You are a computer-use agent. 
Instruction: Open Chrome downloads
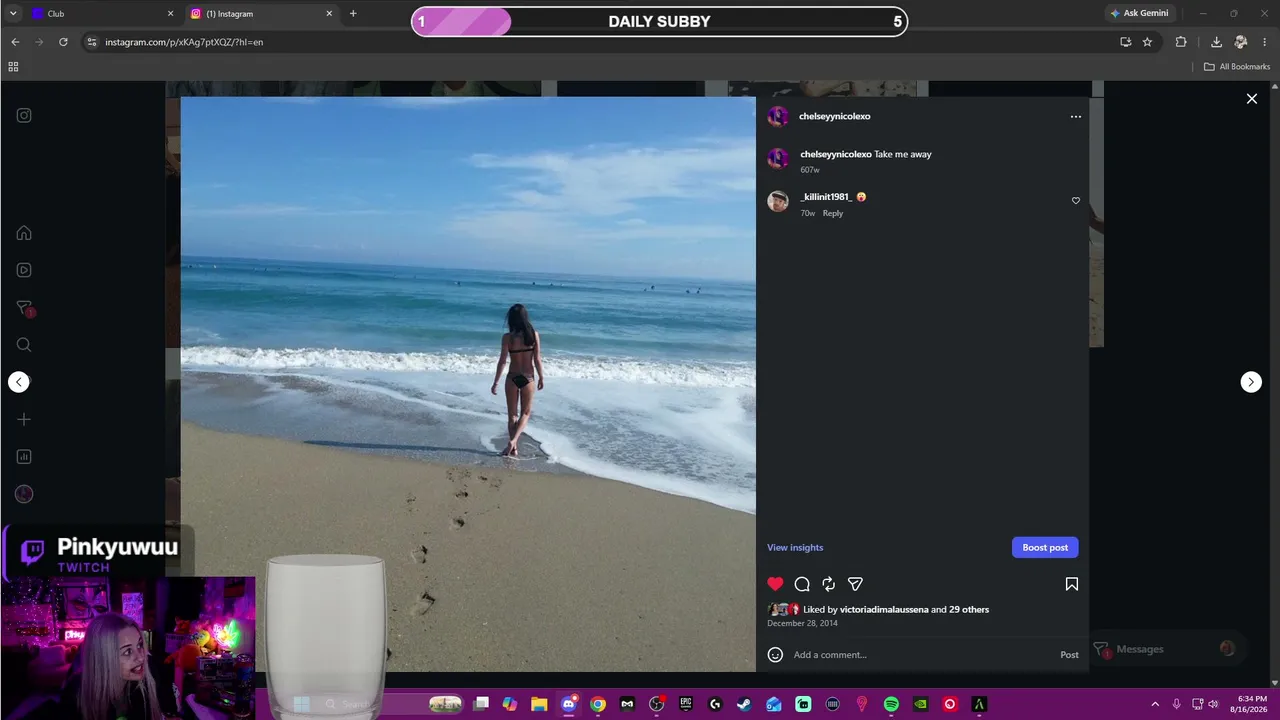point(1216,42)
